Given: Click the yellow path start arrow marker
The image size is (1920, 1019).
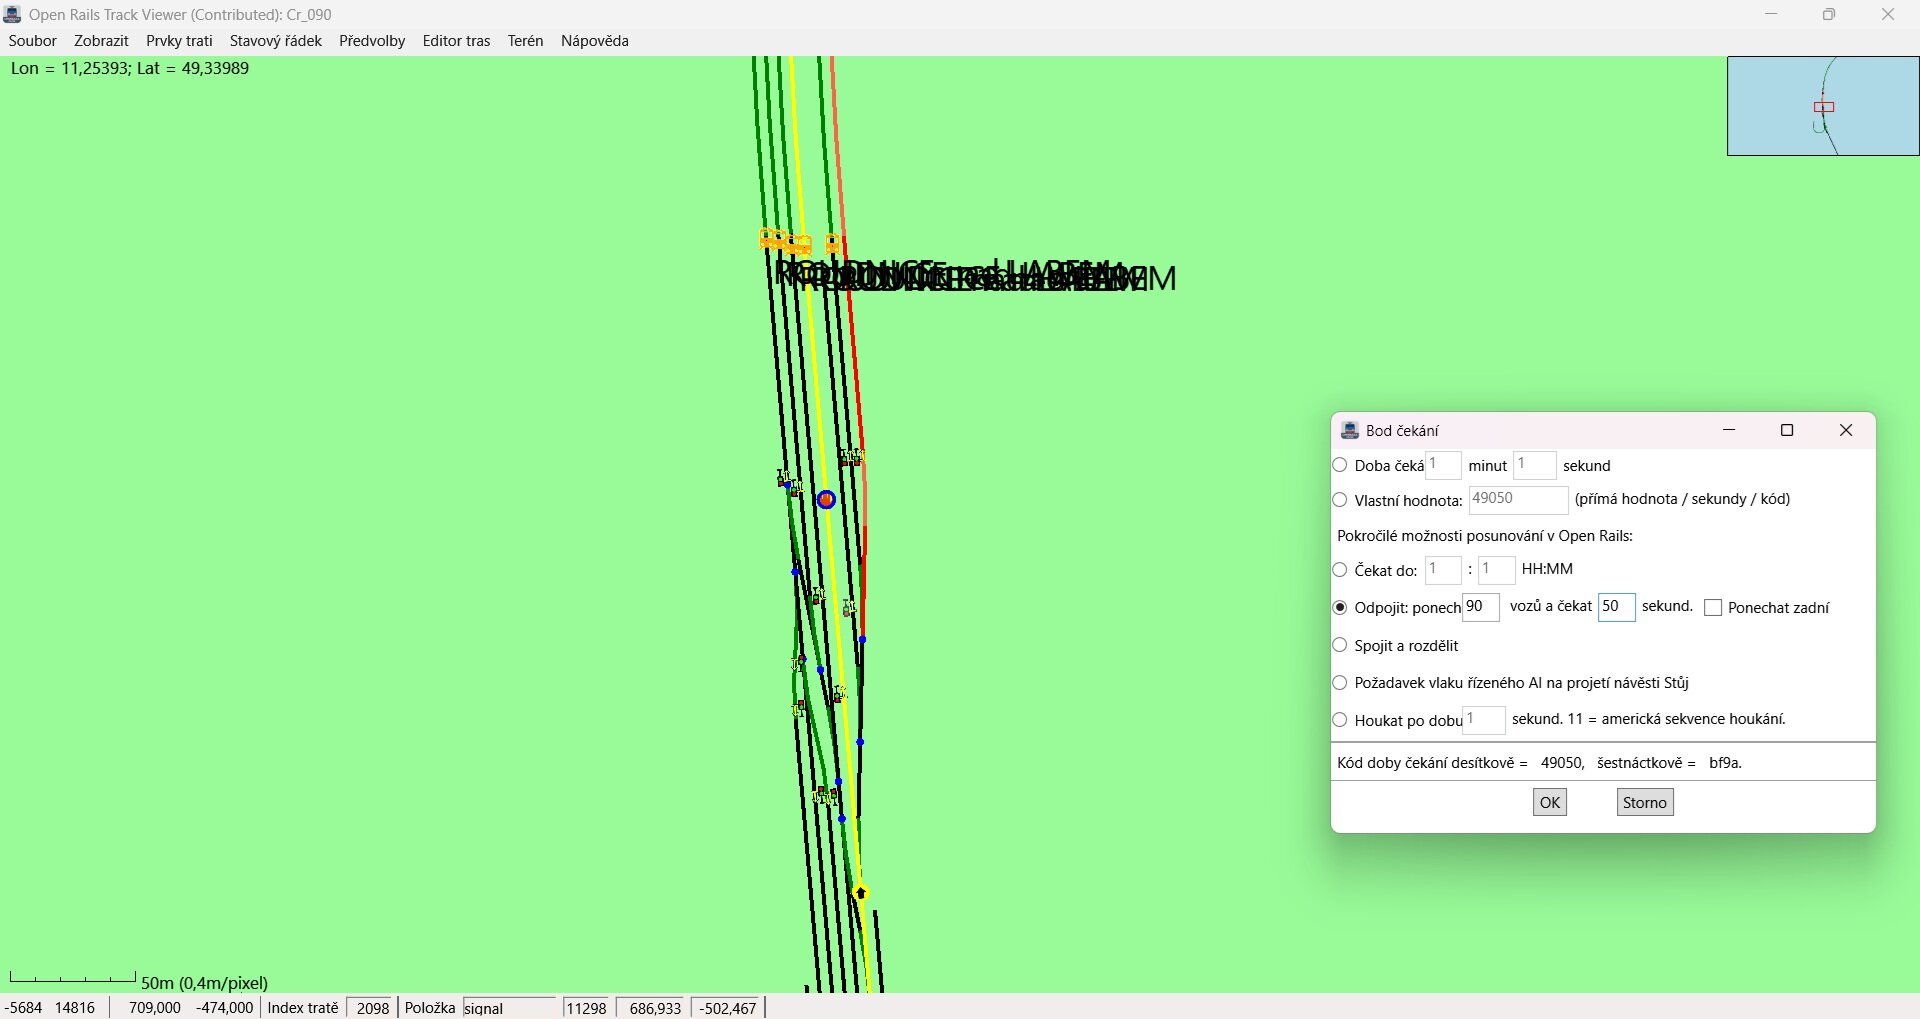Looking at the screenshot, I should point(861,893).
